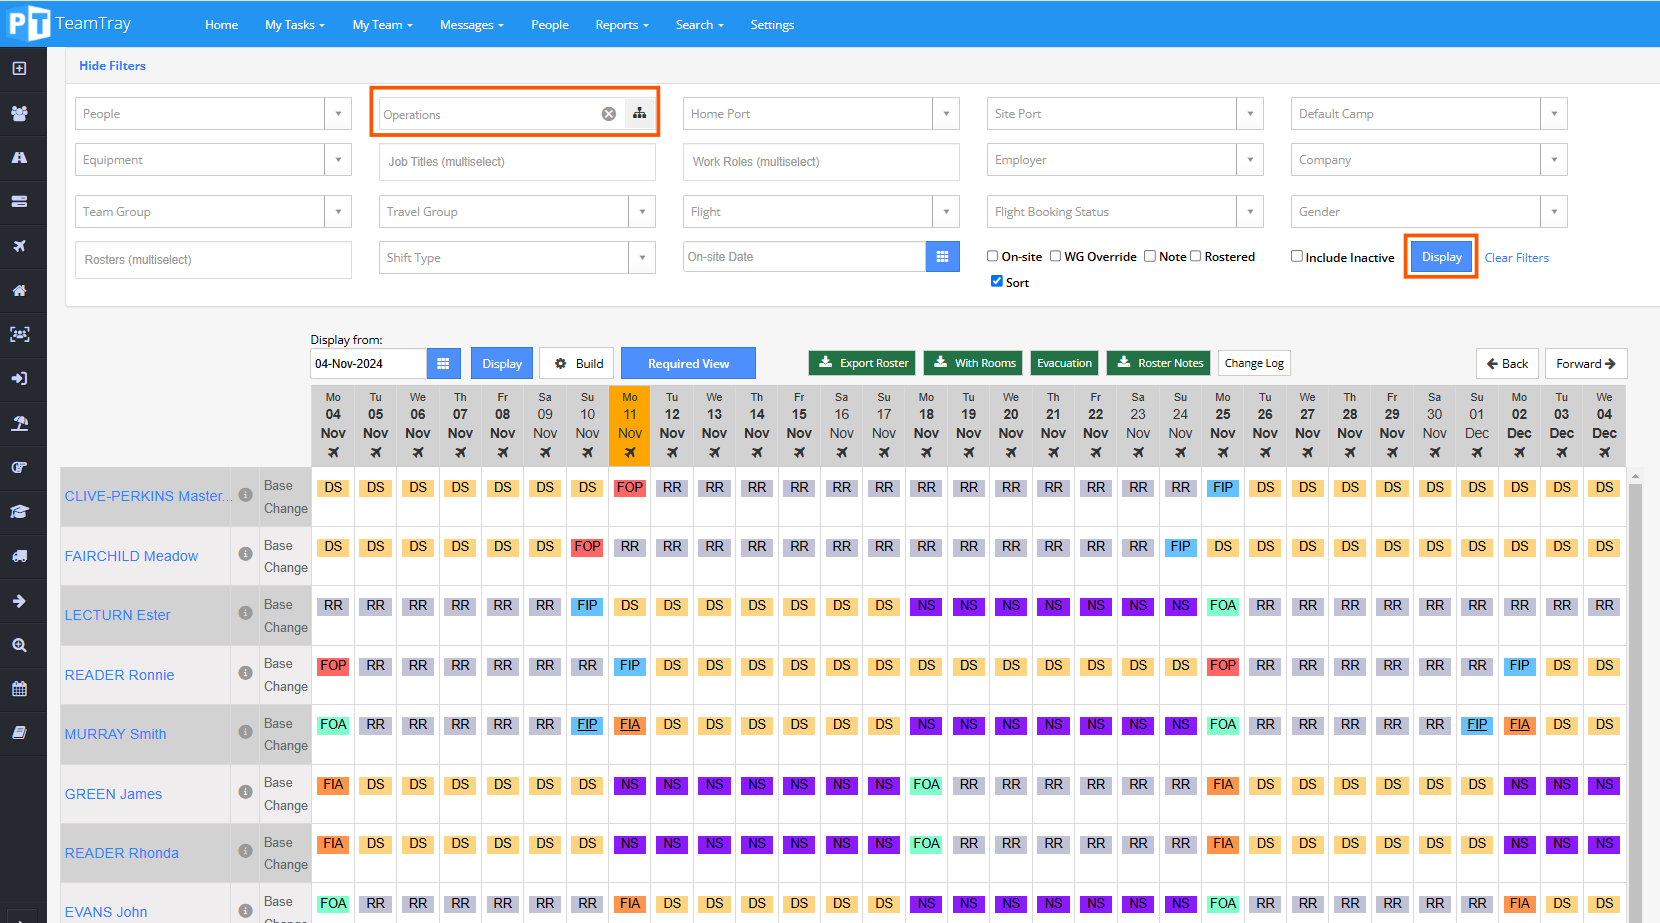This screenshot has height=923, width=1660.
Task: Open the Reports menu
Action: click(x=622, y=25)
